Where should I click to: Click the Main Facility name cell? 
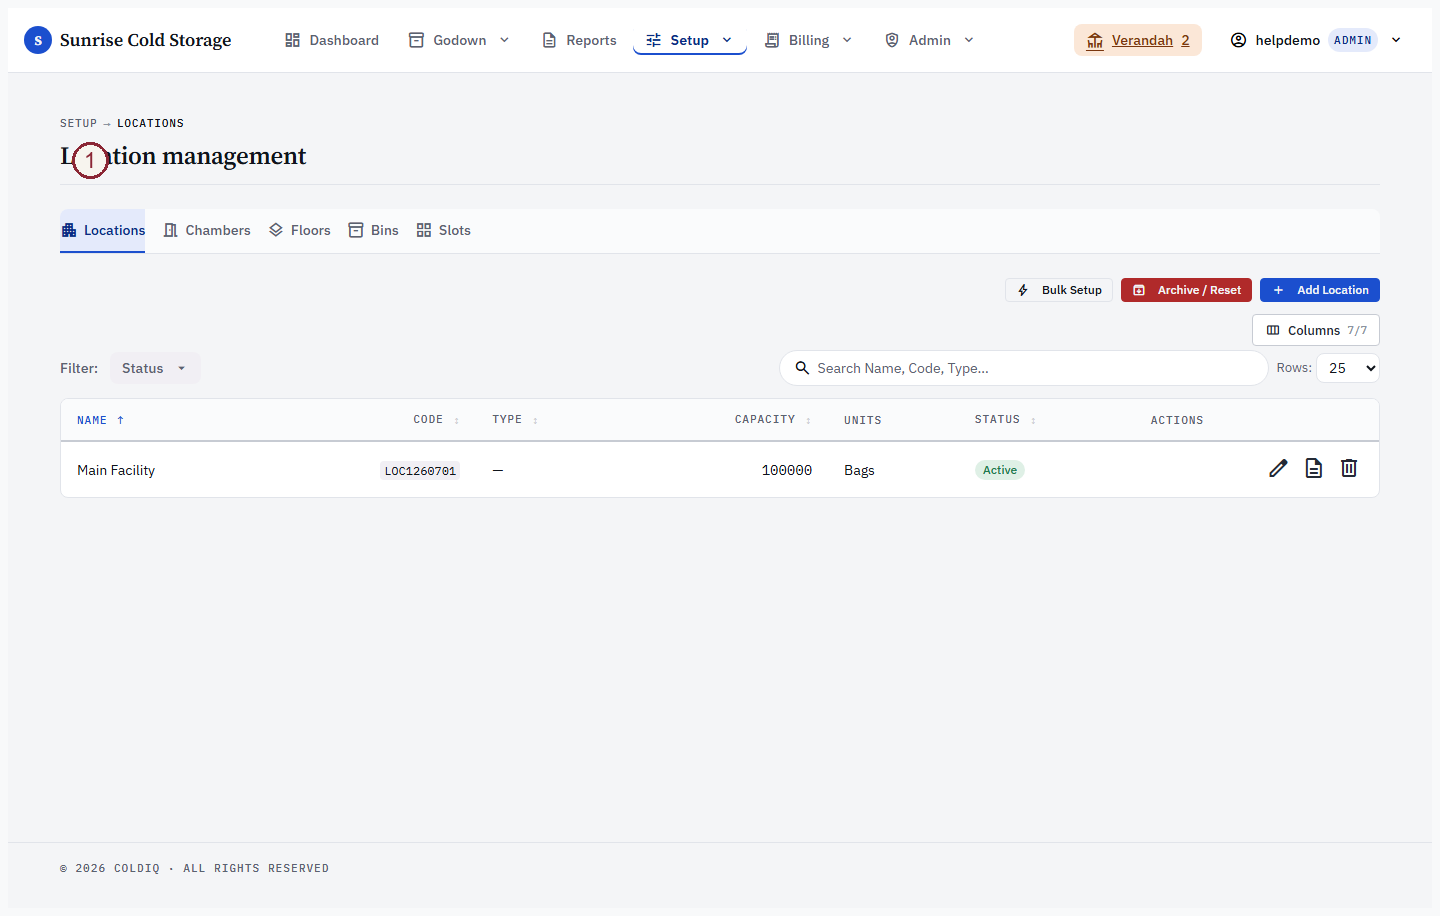(116, 470)
